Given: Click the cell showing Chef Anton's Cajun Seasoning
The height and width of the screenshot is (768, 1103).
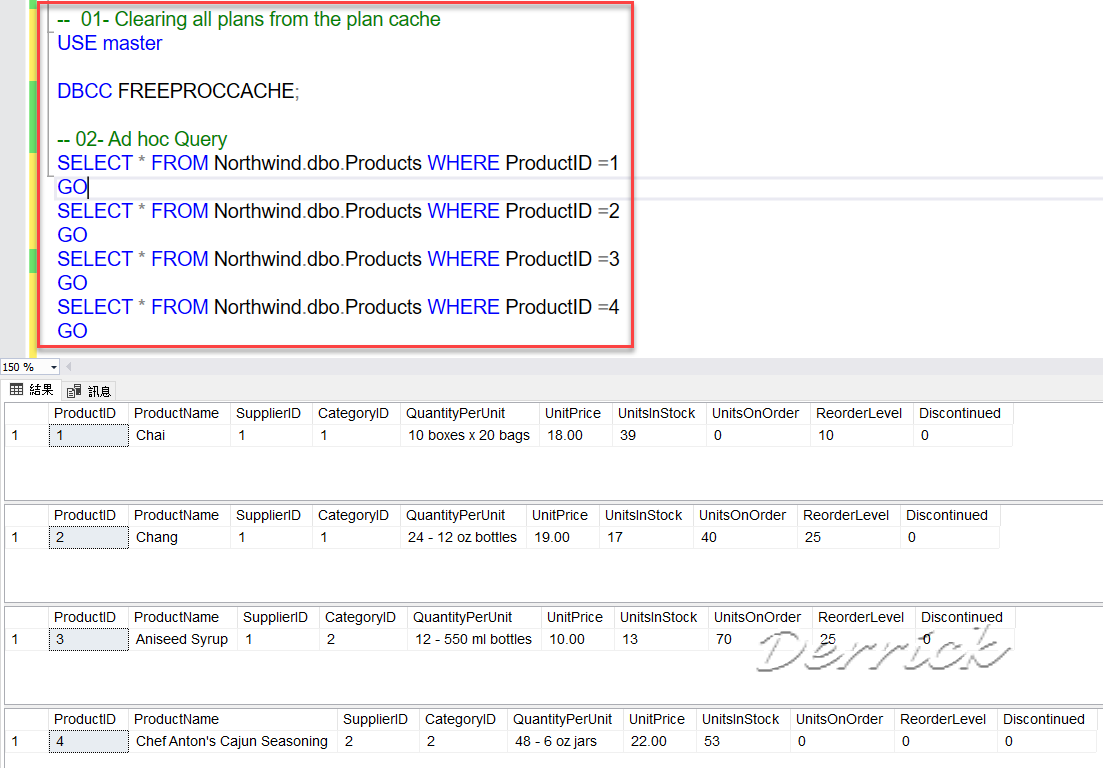Looking at the screenshot, I should (232, 740).
